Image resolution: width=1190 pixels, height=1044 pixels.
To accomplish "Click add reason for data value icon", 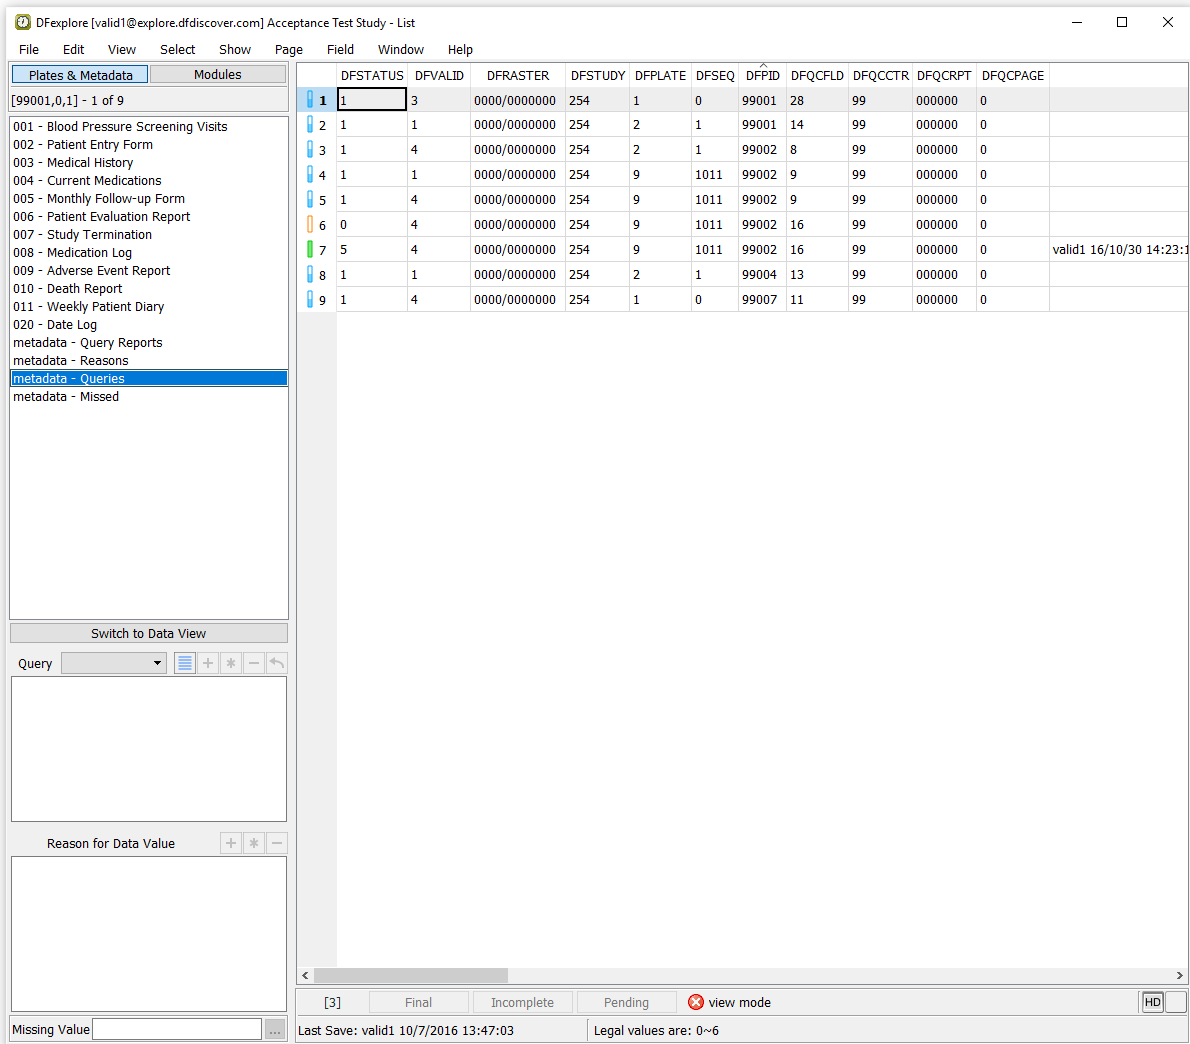I will 231,843.
